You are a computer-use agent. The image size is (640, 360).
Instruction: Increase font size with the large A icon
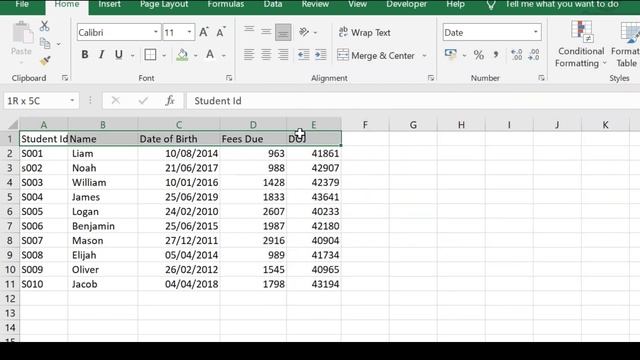[204, 32]
